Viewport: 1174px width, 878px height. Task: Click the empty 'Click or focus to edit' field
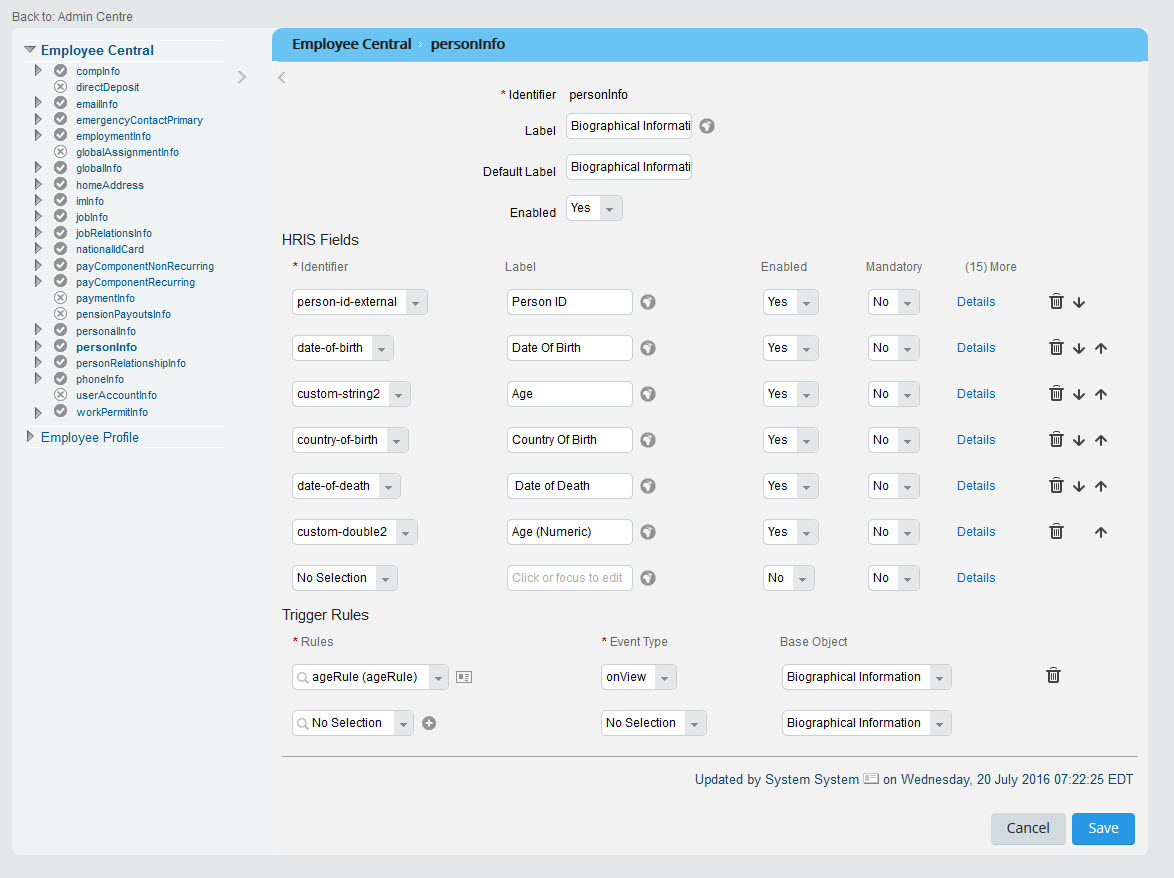pyautogui.click(x=569, y=578)
